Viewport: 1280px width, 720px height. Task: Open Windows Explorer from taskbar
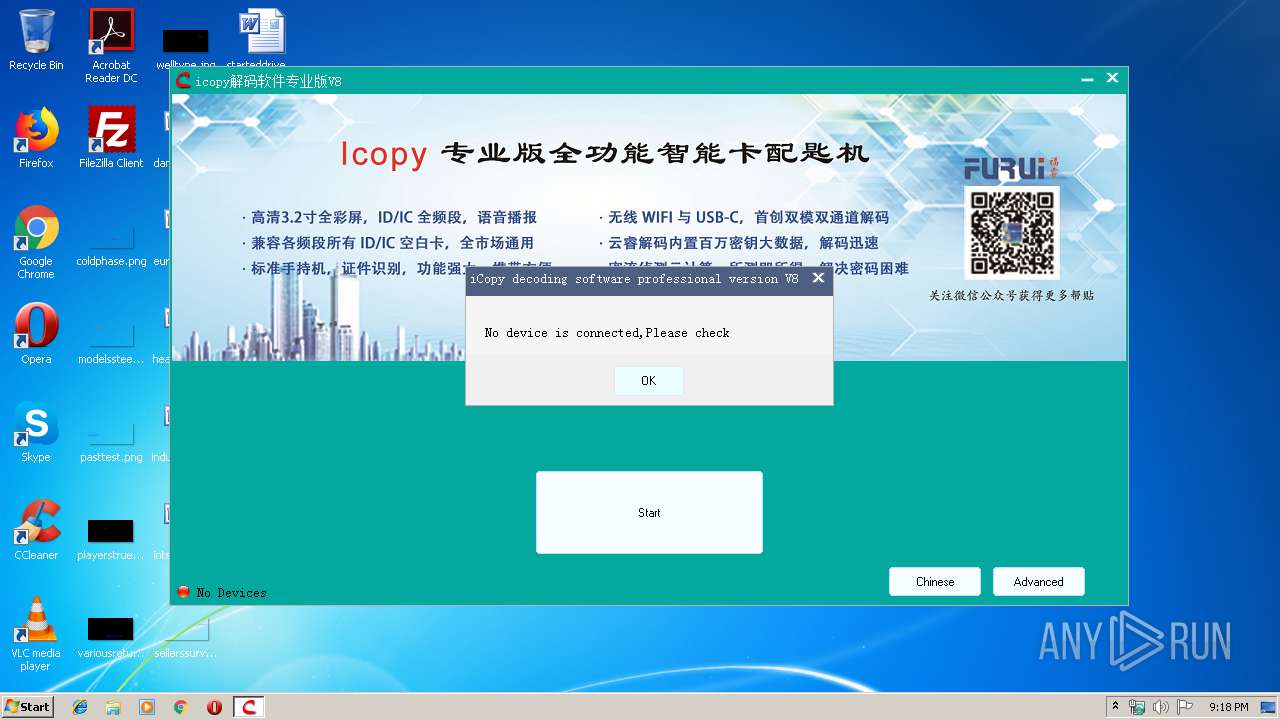click(113, 707)
